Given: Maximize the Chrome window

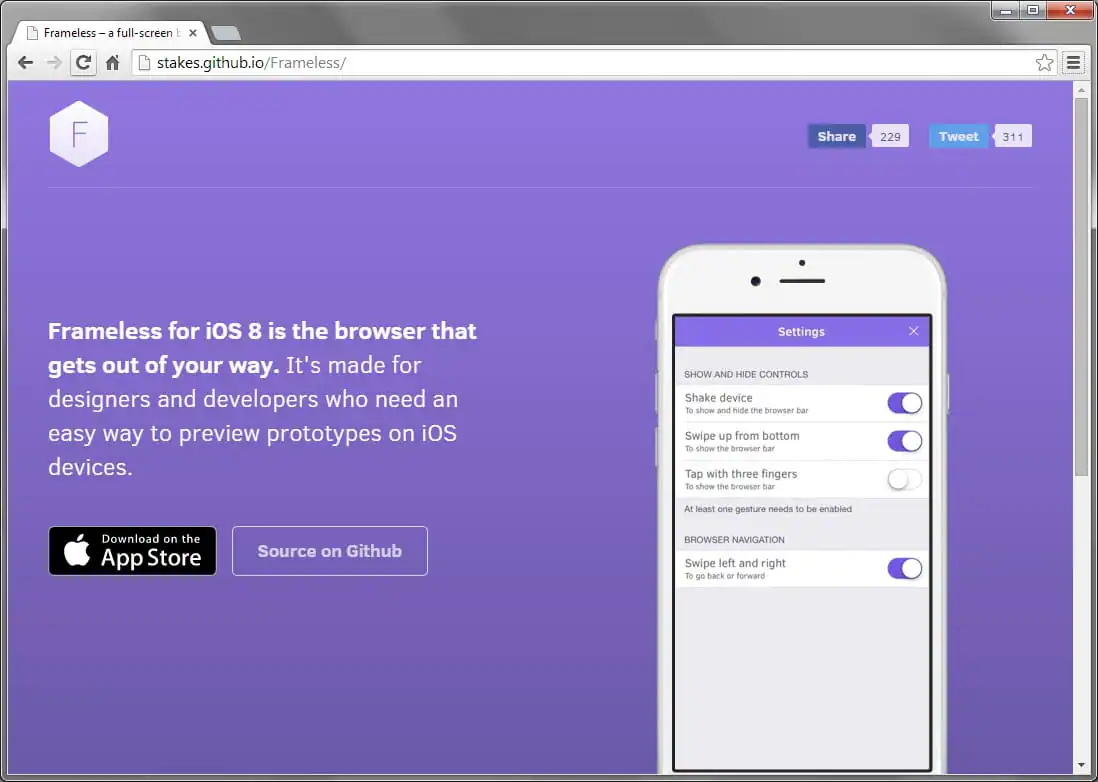Looking at the screenshot, I should pyautogui.click(x=1033, y=11).
